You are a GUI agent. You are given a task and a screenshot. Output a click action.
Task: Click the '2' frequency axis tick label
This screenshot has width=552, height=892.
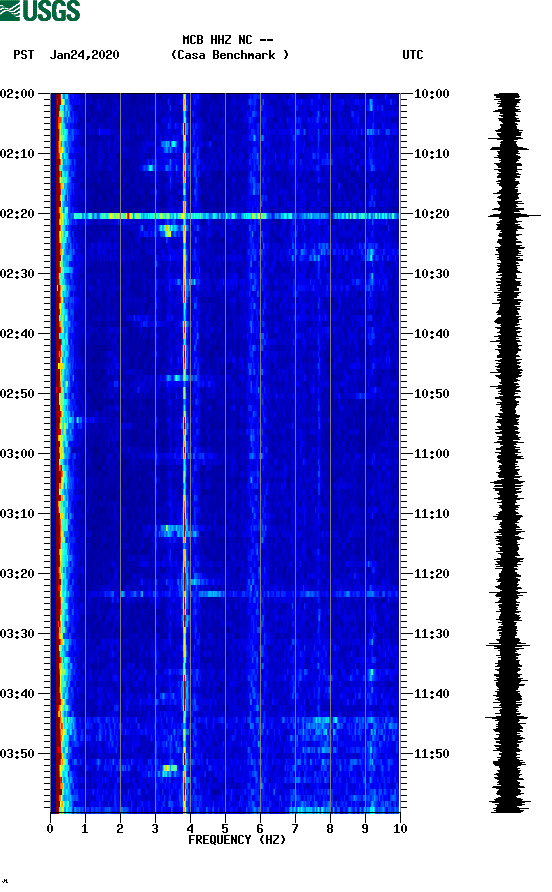120,829
